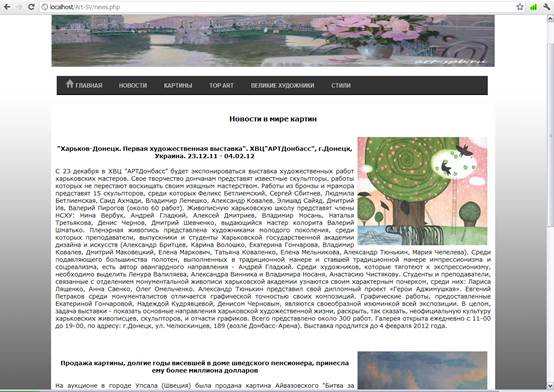This screenshot has width=554, height=392.
Task: Click the localhost address bar field
Action: (x=277, y=7)
